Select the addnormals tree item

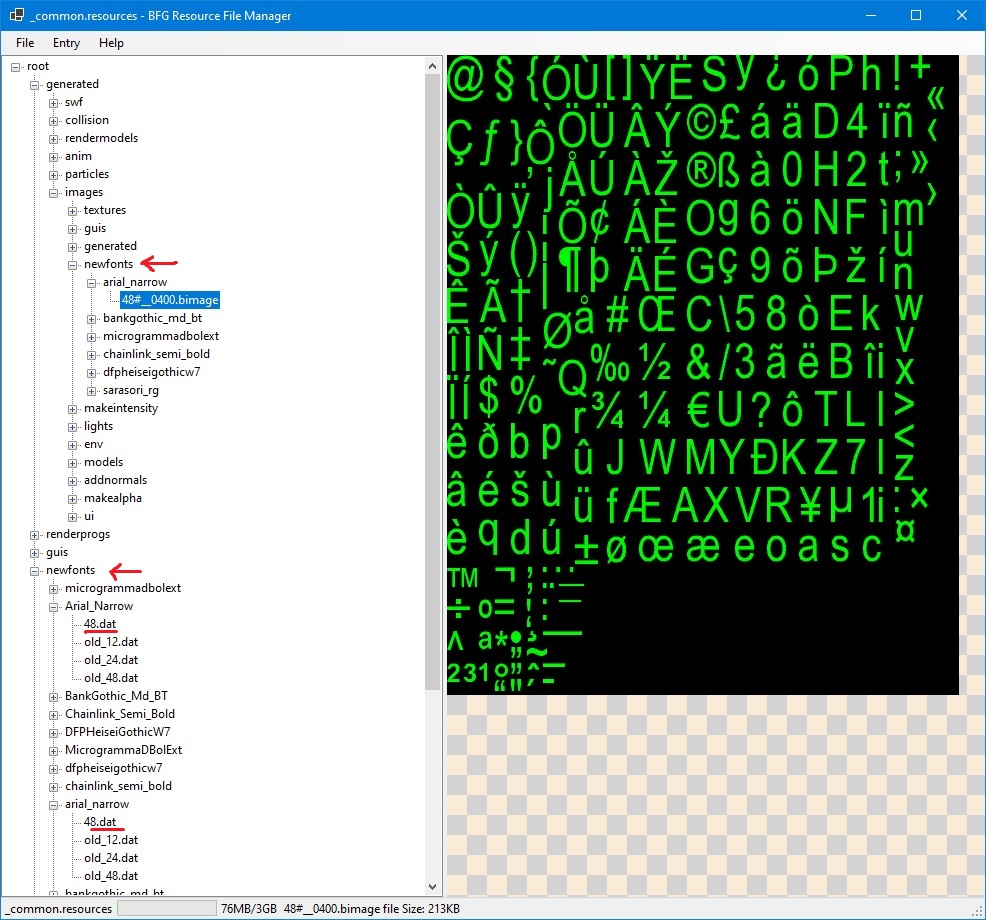[115, 480]
